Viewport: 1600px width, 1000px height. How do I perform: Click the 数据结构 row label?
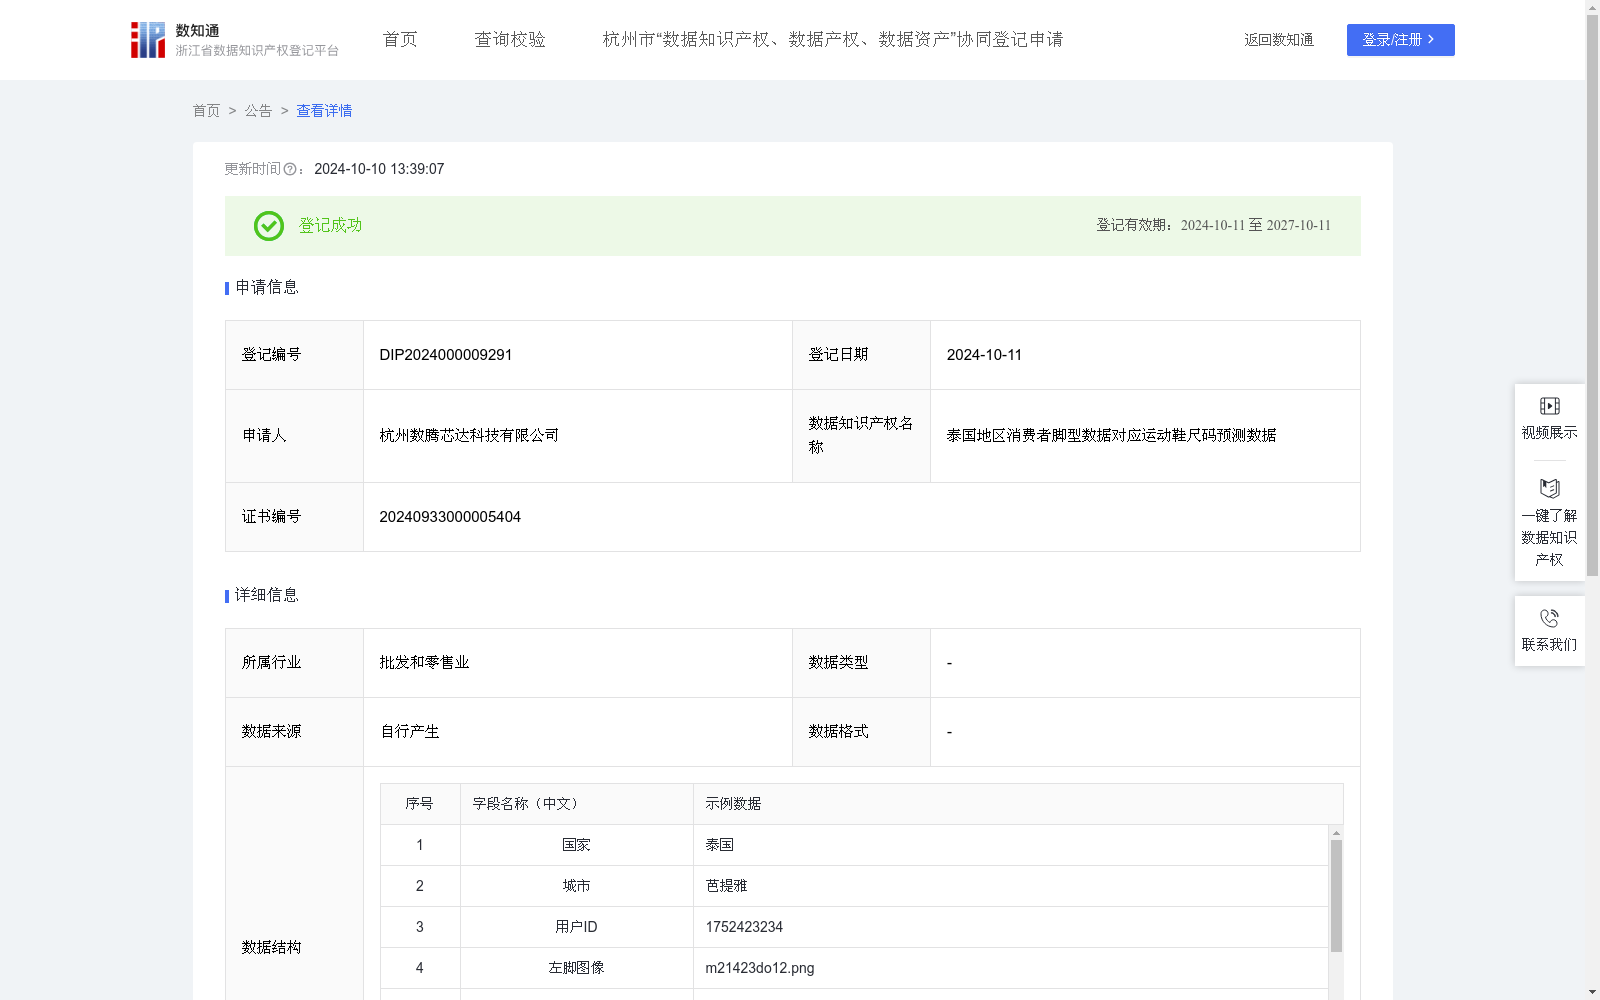tap(271, 948)
